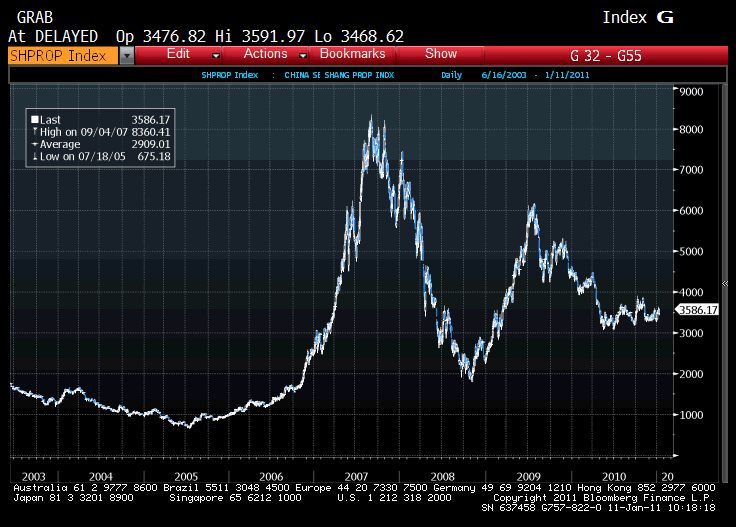Click the High on 09/04/07 legend marker
This screenshot has width=736, height=527.
(x=35, y=132)
